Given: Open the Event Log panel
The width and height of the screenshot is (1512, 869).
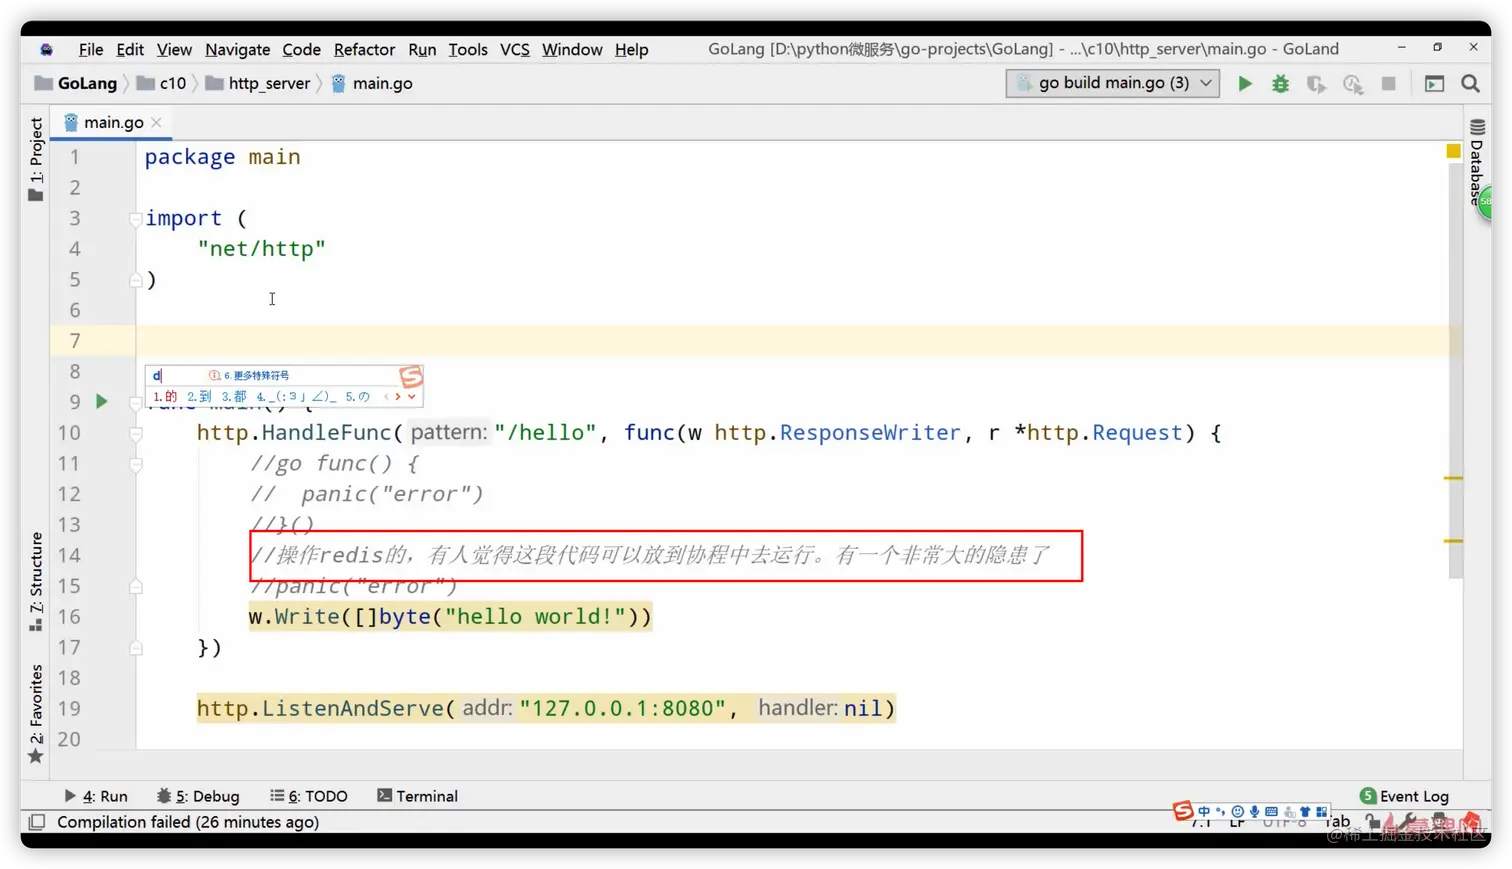Looking at the screenshot, I should (1404, 796).
